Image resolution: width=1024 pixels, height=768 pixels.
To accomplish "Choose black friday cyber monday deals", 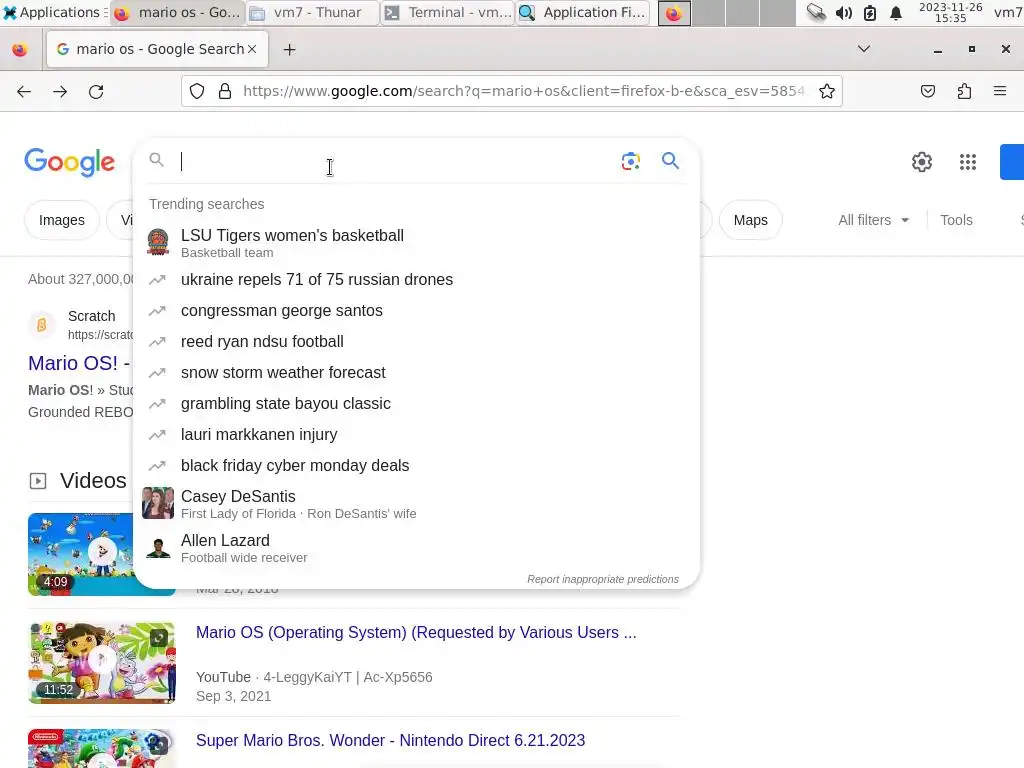I will [416, 466].
